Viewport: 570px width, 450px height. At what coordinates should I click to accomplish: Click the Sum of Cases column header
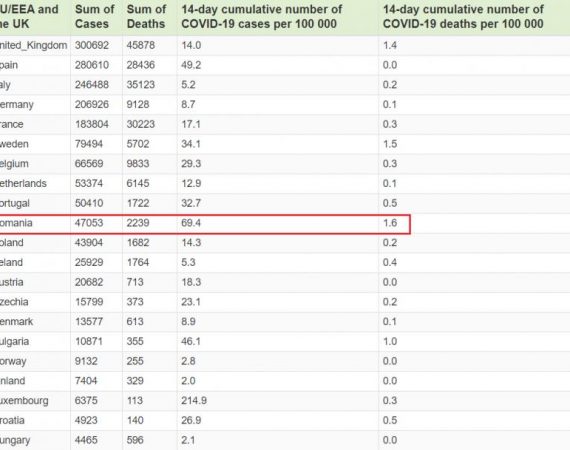click(x=95, y=17)
